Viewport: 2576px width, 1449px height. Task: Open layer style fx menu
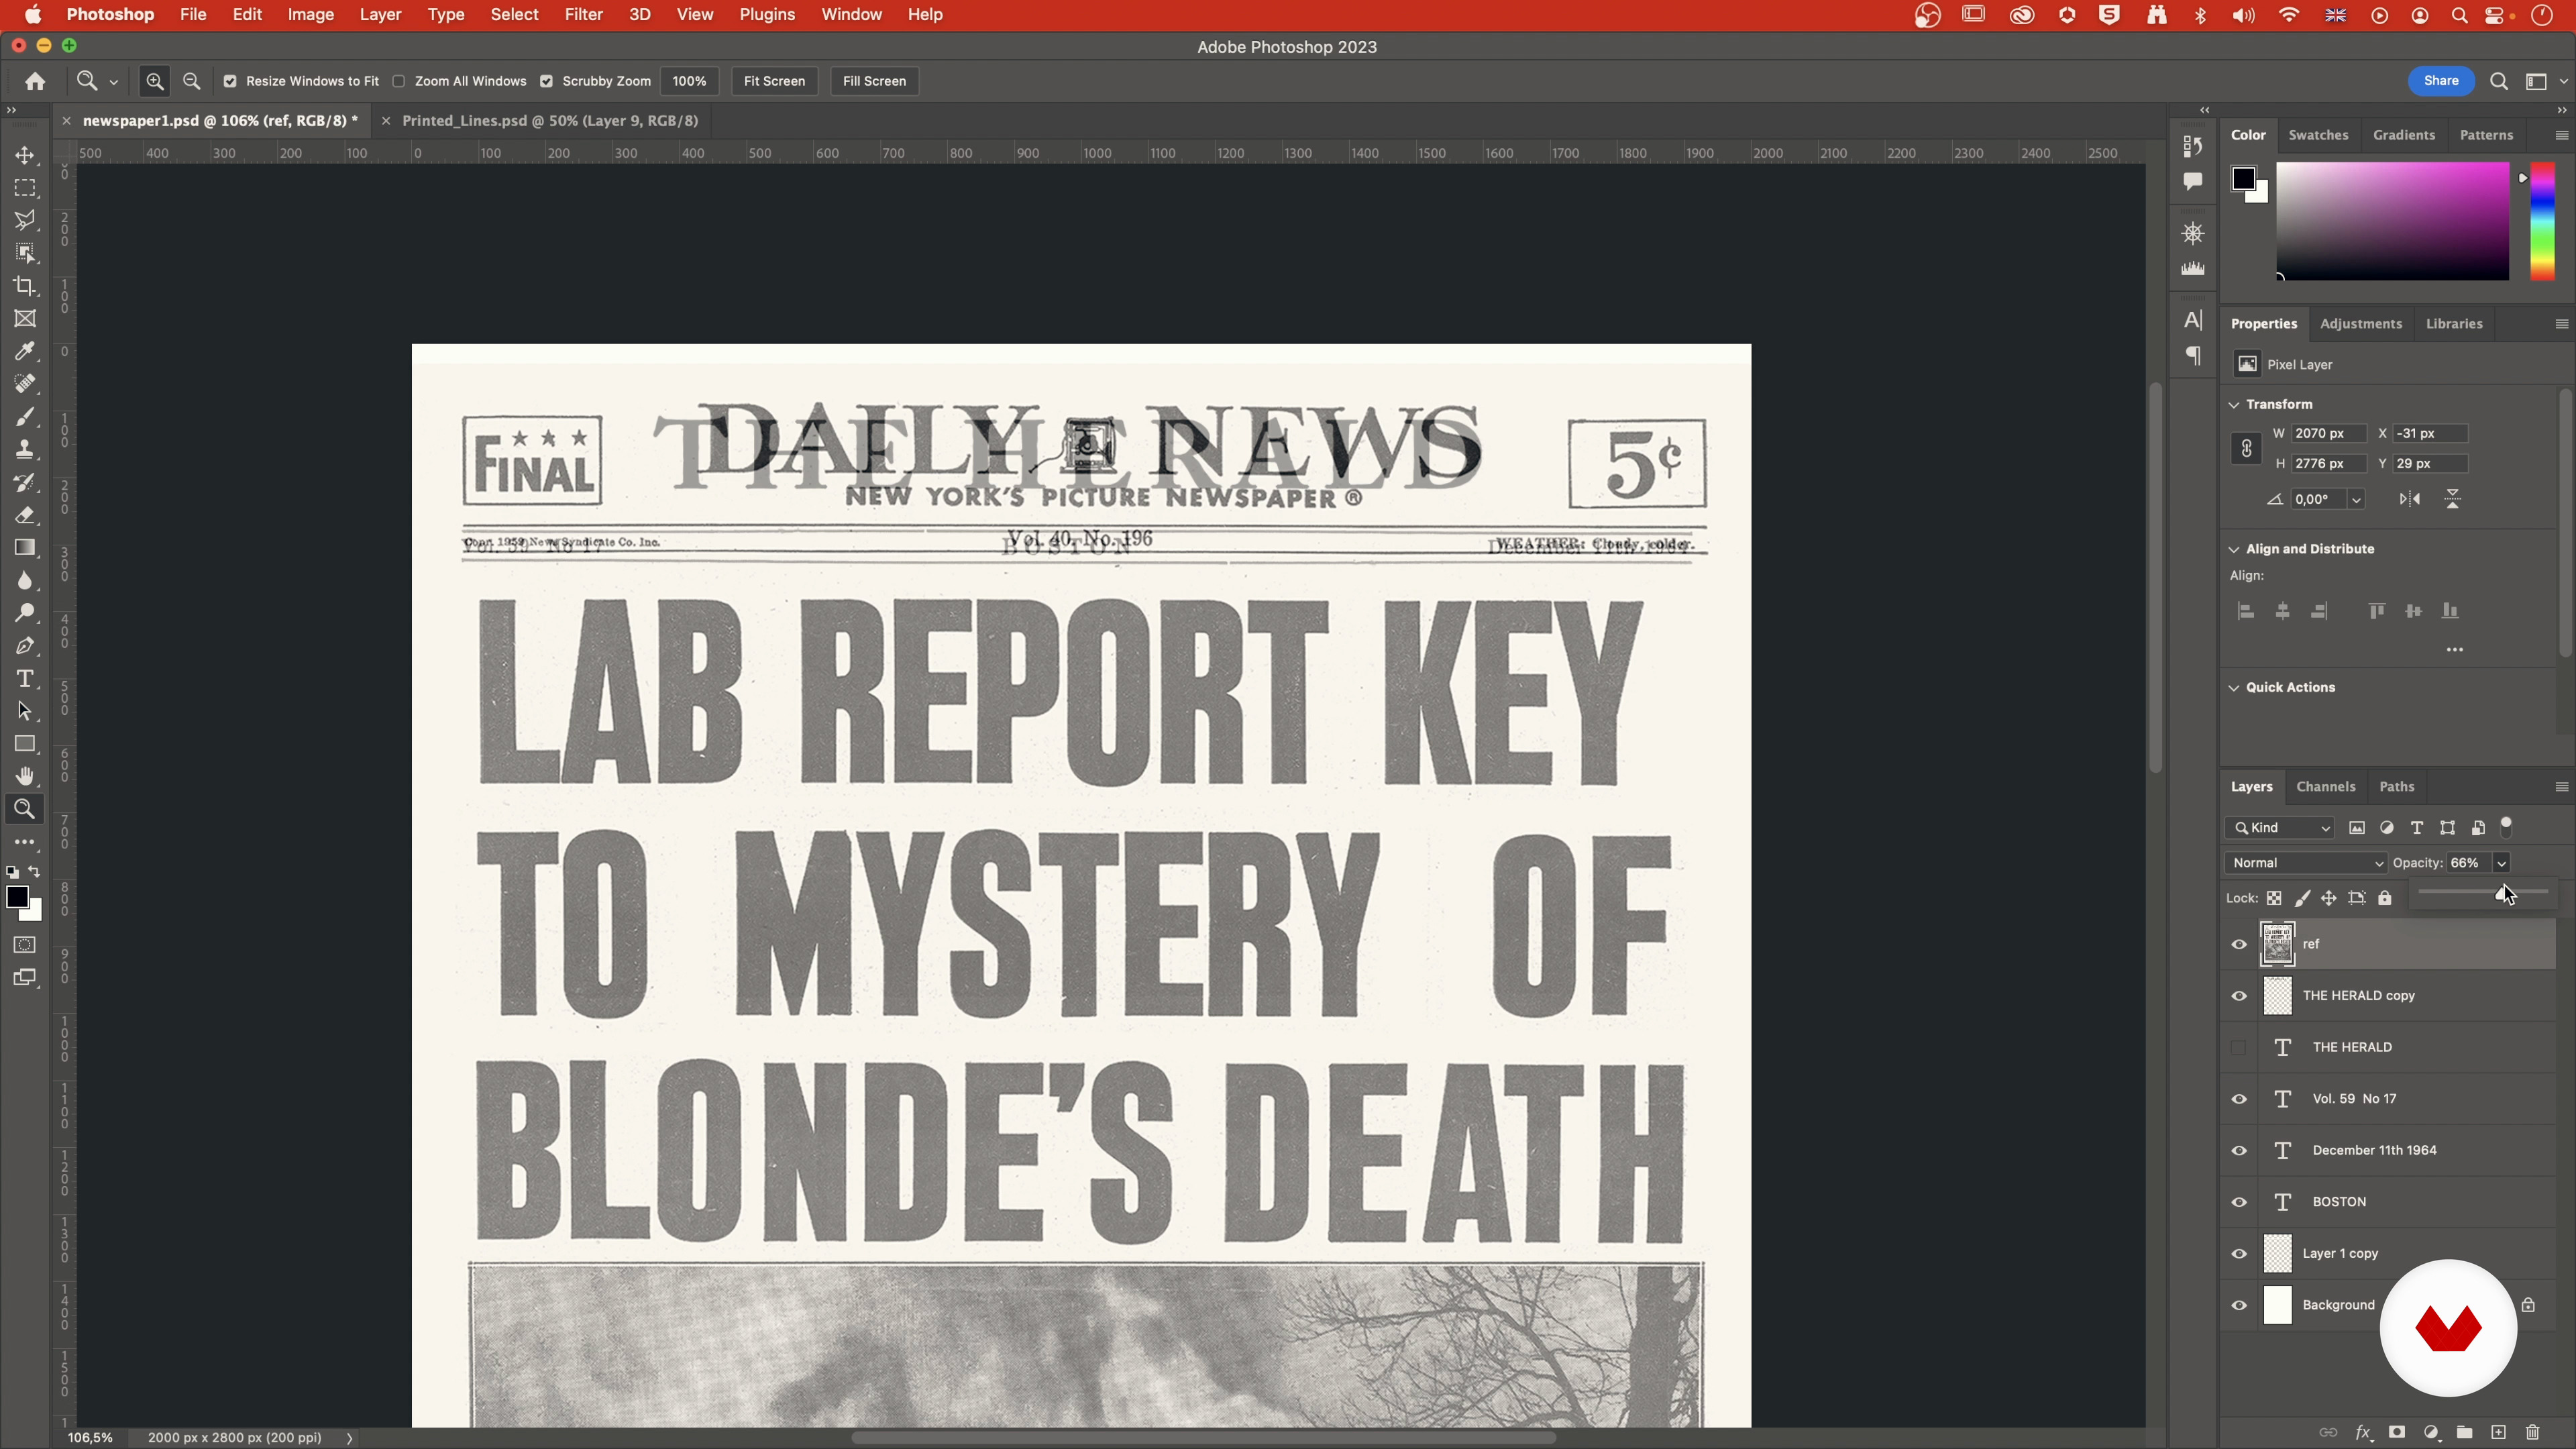point(2363,1432)
